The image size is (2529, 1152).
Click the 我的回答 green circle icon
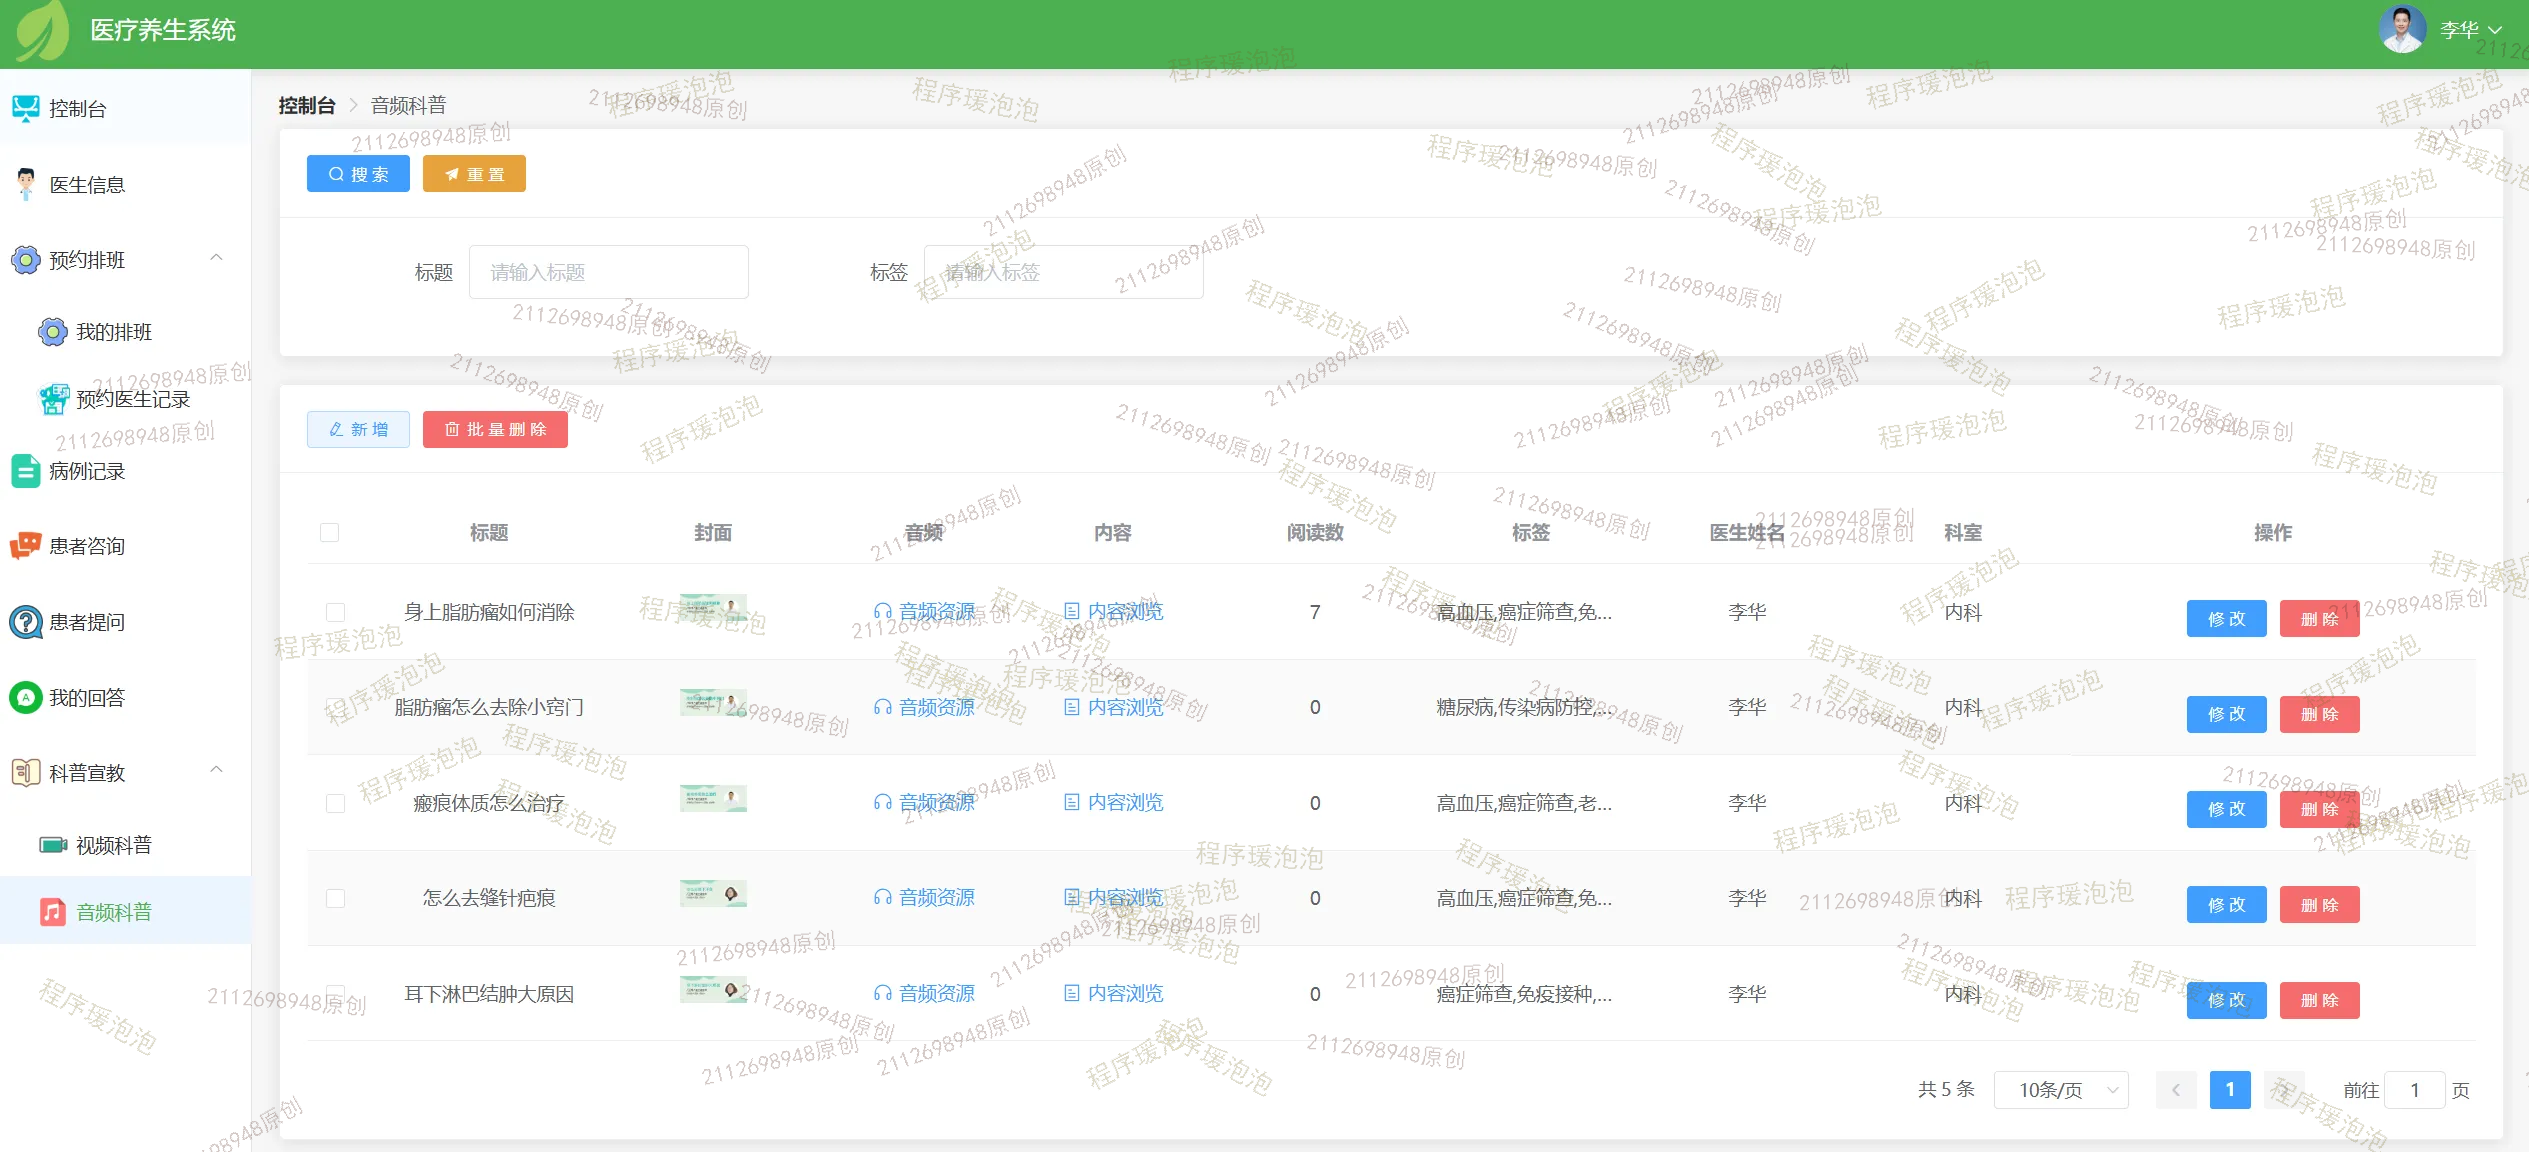26,697
